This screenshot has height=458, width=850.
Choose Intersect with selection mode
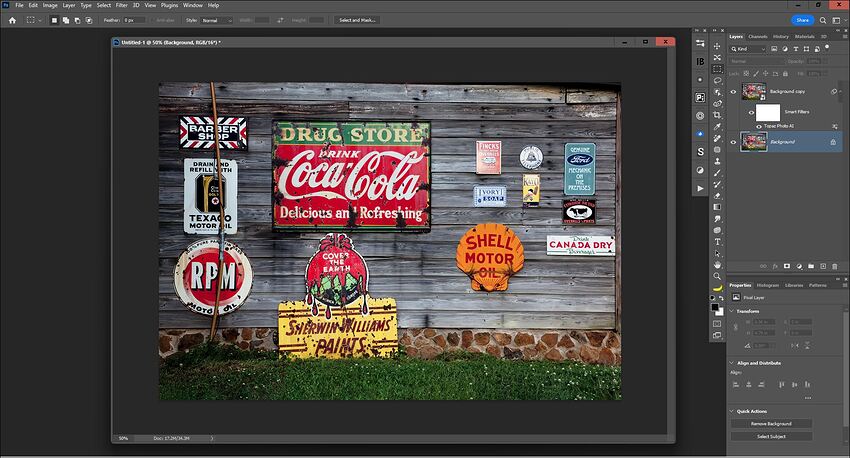click(x=89, y=20)
